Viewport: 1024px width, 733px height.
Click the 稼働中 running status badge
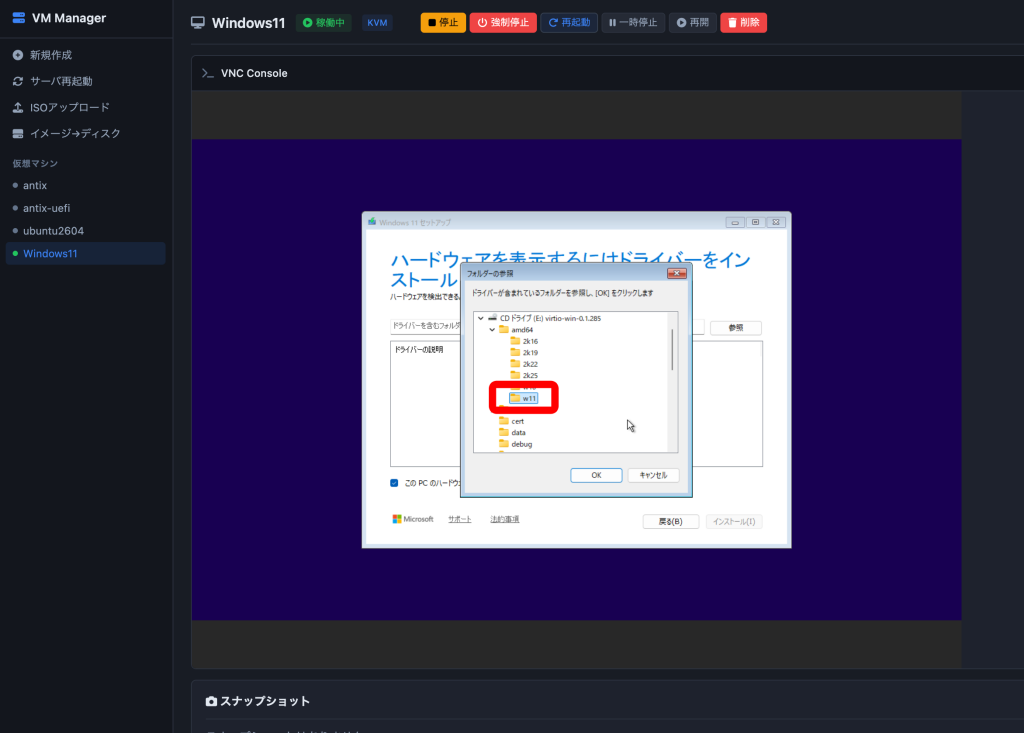[323, 23]
